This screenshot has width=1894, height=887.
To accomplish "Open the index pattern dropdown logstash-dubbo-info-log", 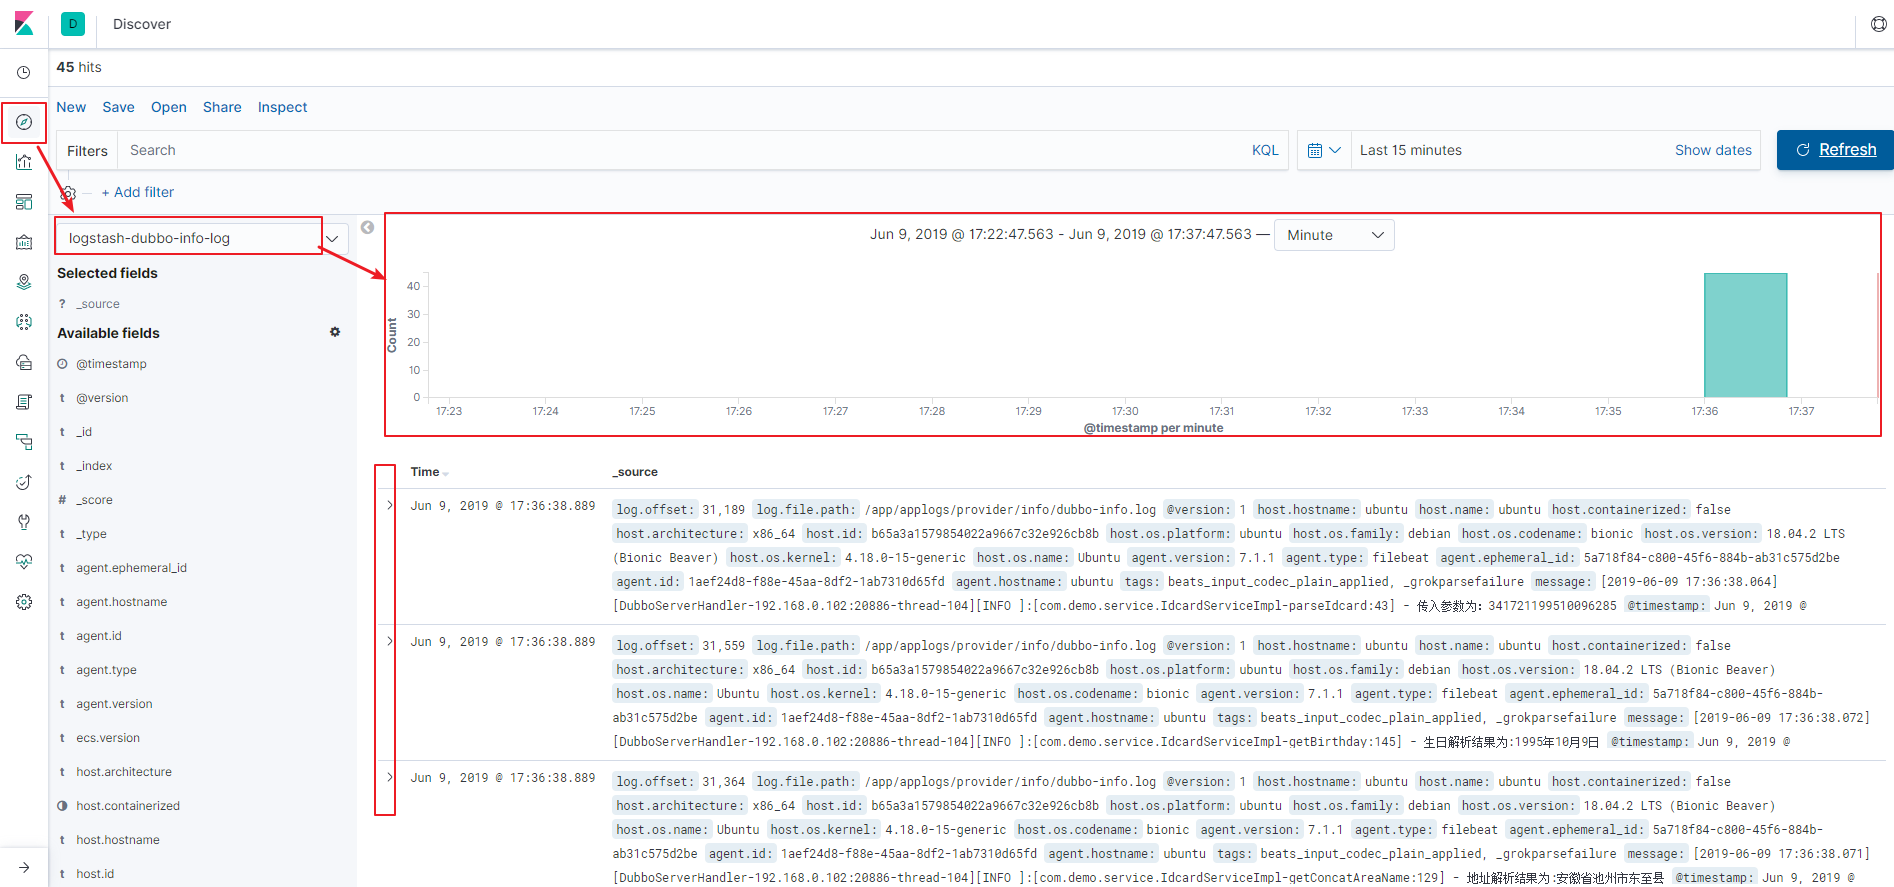I will (202, 238).
